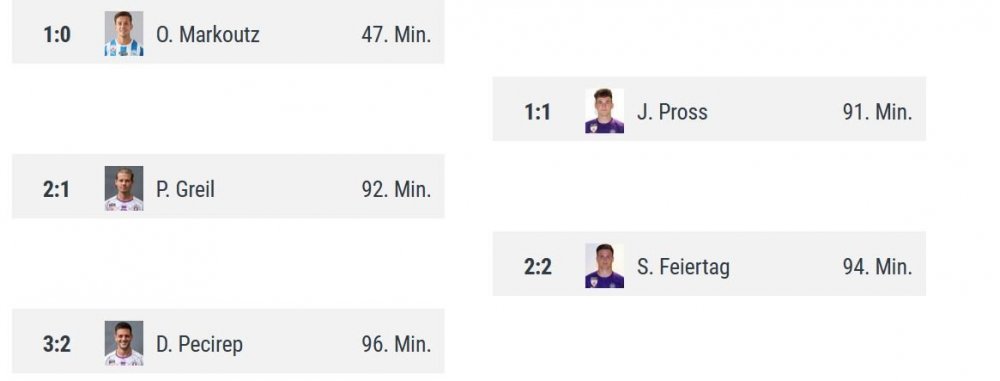Select the S. Feiertag name
This screenshot has height=381, width=1000.
[683, 267]
